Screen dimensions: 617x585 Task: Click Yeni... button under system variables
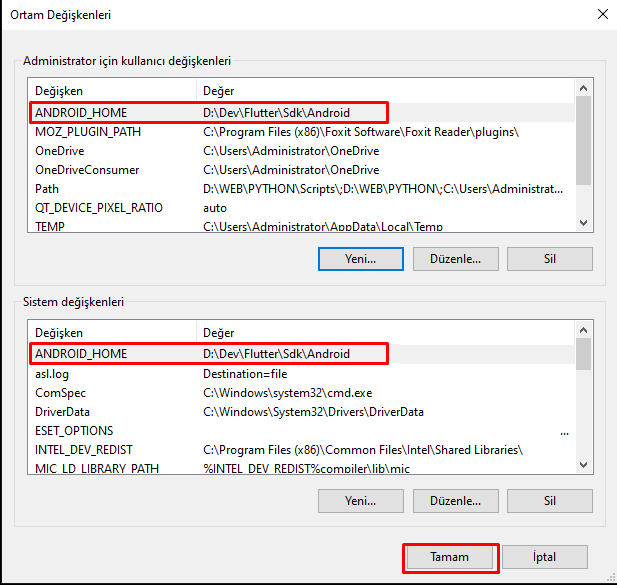(360, 500)
